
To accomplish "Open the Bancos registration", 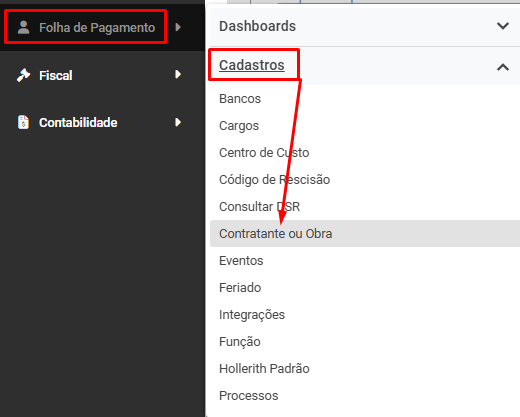I will tap(240, 99).
